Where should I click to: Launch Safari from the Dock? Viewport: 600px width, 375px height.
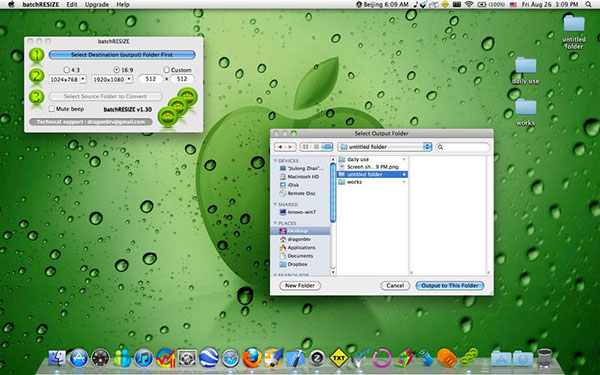[230, 359]
